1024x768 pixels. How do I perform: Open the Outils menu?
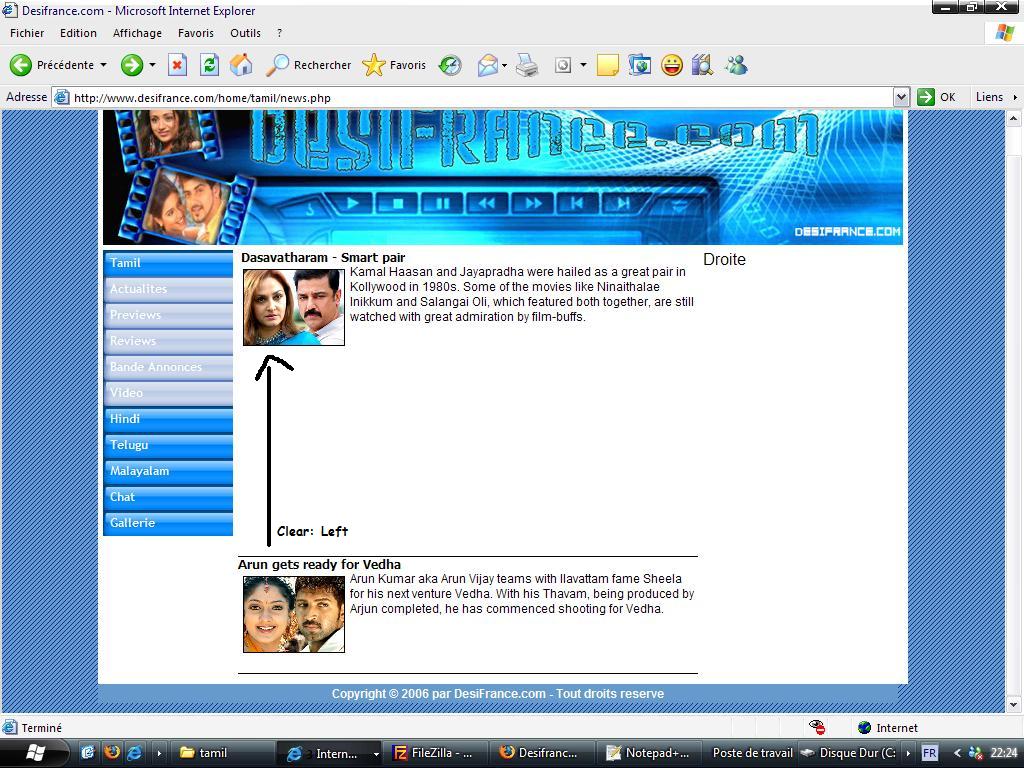click(245, 33)
